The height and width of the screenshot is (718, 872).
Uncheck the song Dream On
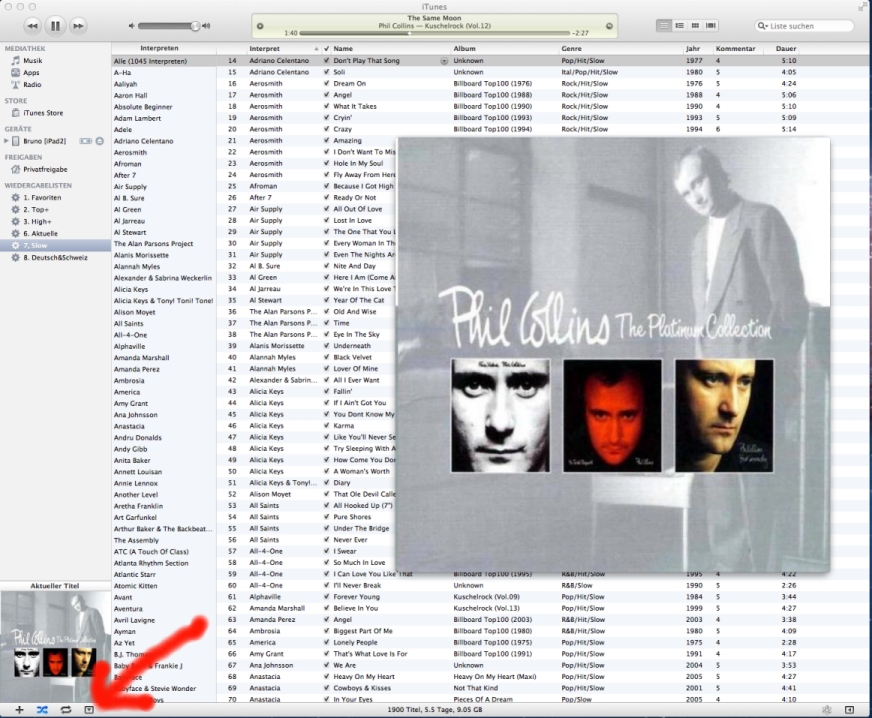pyautogui.click(x=326, y=84)
